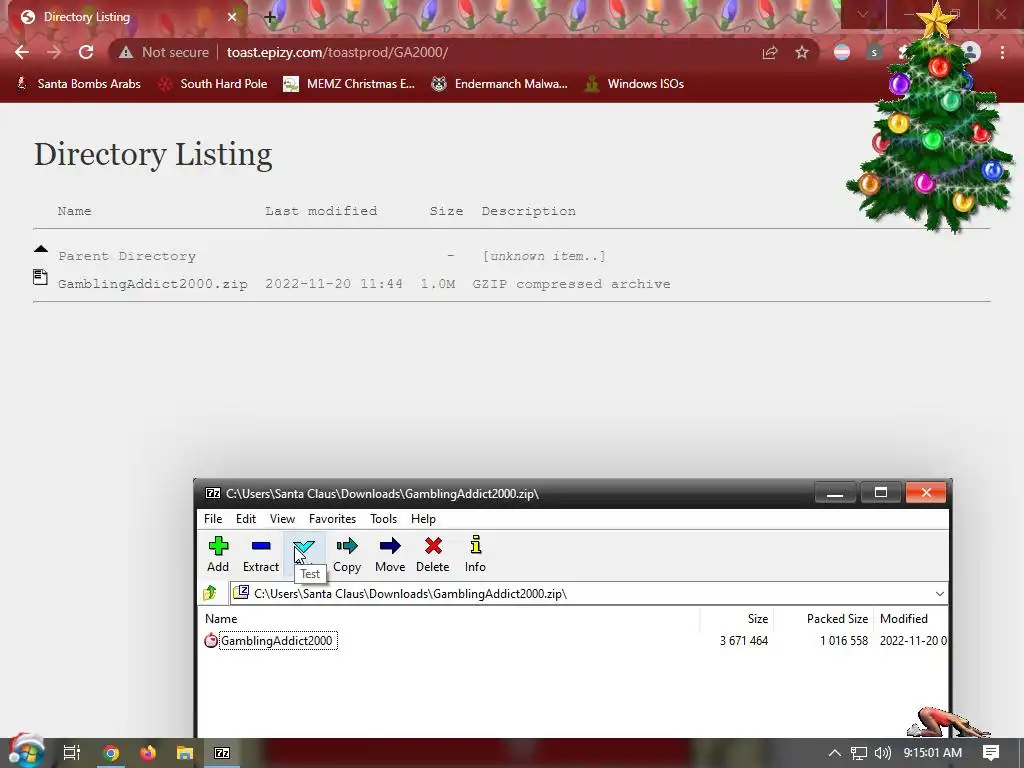Click the 7-Zip window title bar path

click(382, 494)
